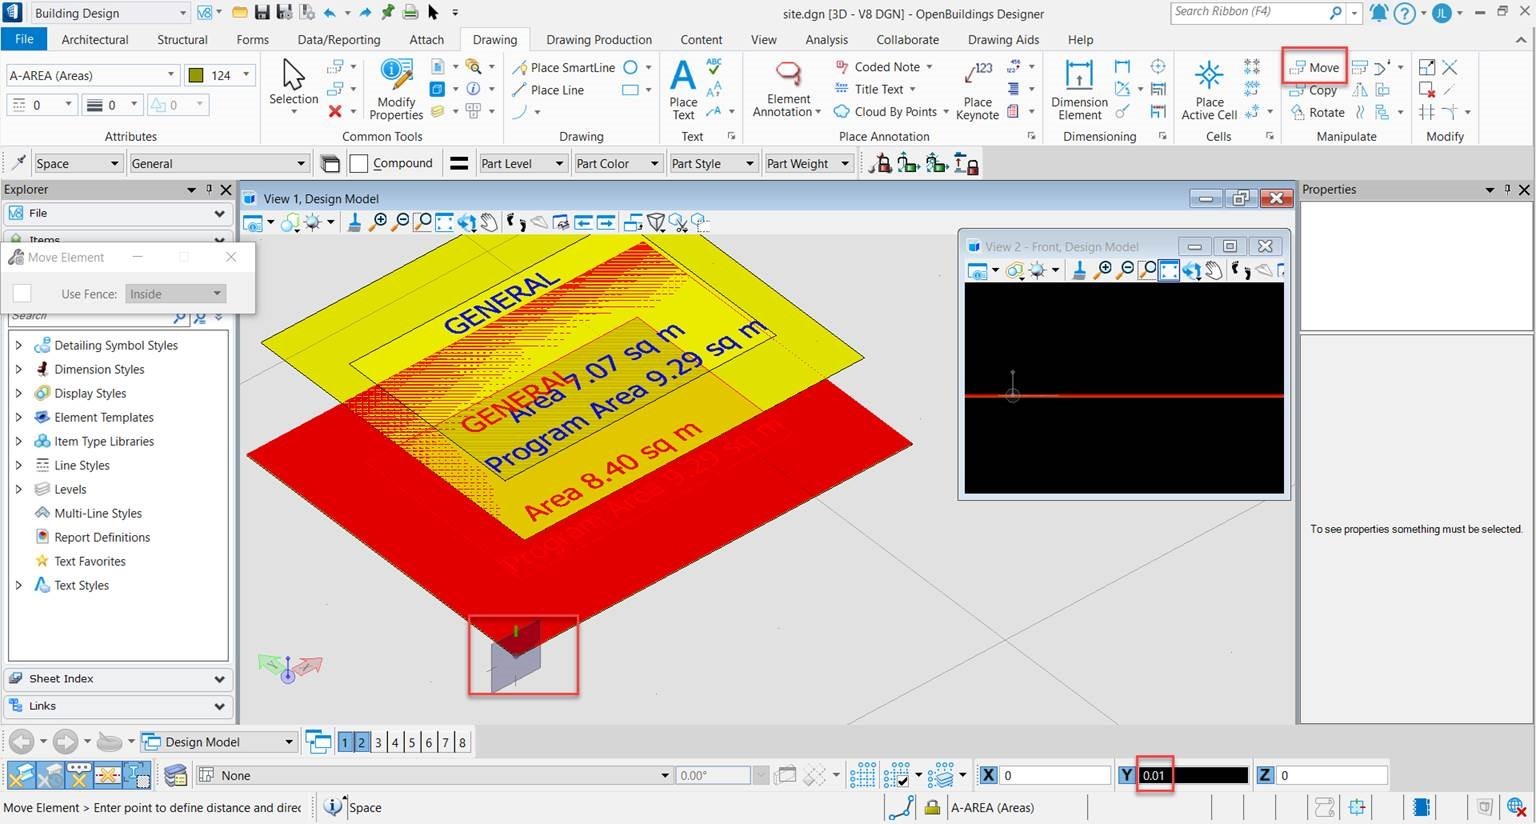Switch to the Analysis ribbon tab
The width and height of the screenshot is (1536, 824).
826,39
